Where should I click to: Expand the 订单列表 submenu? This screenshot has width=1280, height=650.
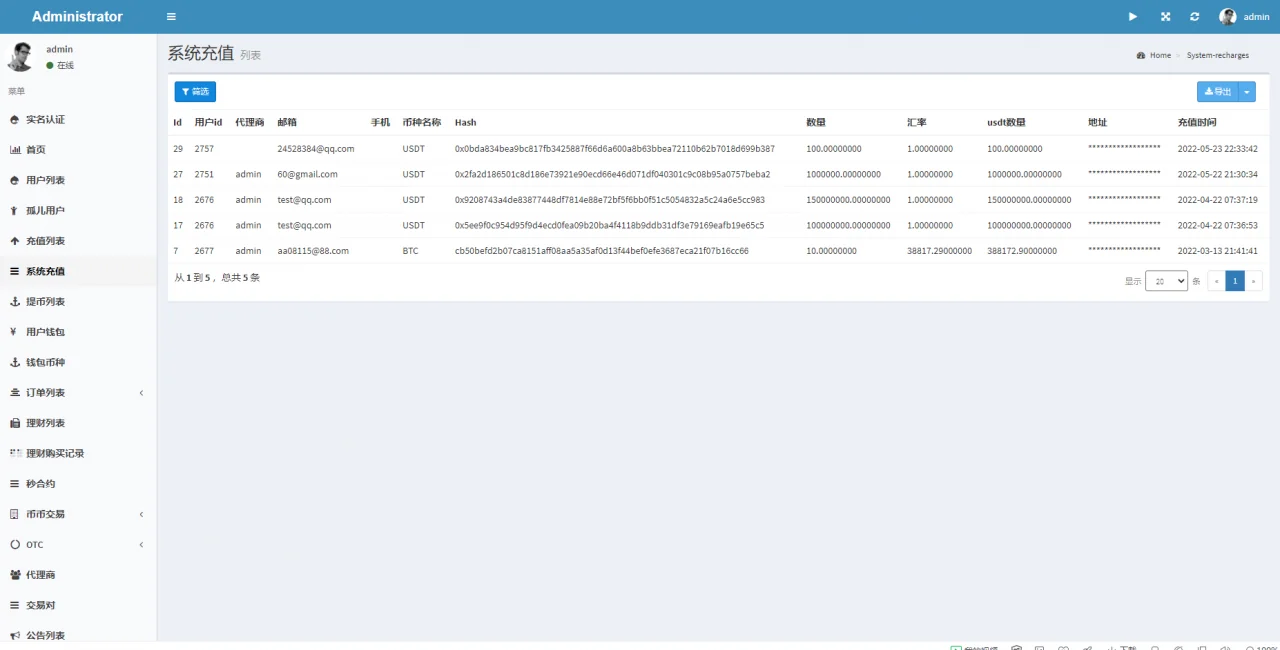point(45,393)
